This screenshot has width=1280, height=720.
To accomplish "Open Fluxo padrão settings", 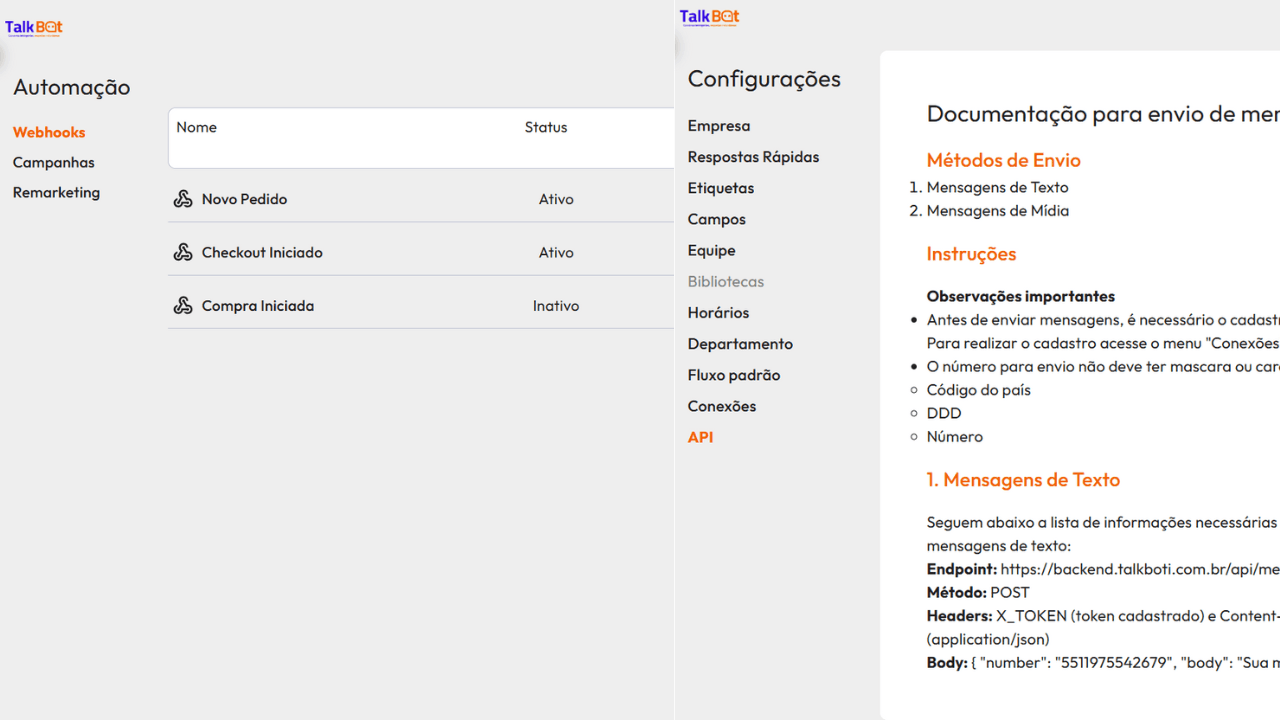I will (734, 375).
